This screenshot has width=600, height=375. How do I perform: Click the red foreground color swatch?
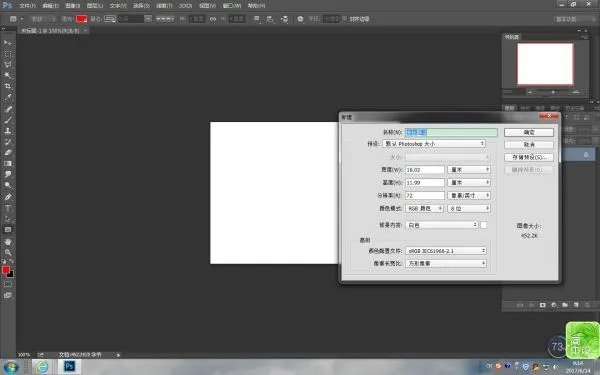pyautogui.click(x=6, y=270)
